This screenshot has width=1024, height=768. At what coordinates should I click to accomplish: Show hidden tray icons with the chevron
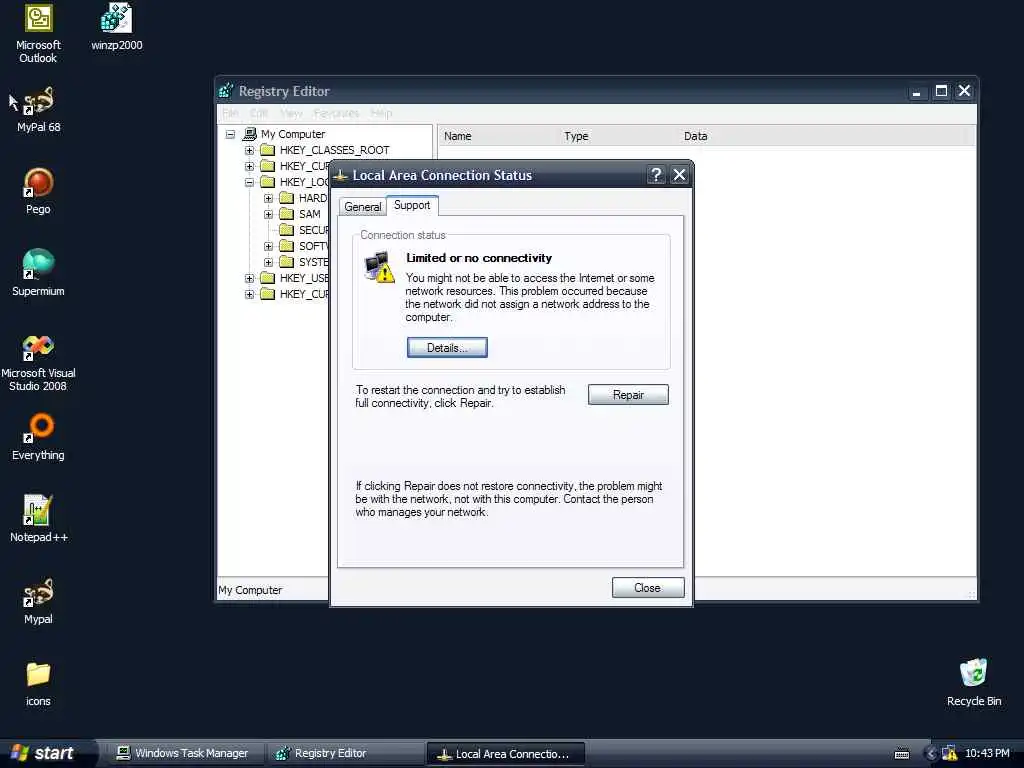coord(931,754)
